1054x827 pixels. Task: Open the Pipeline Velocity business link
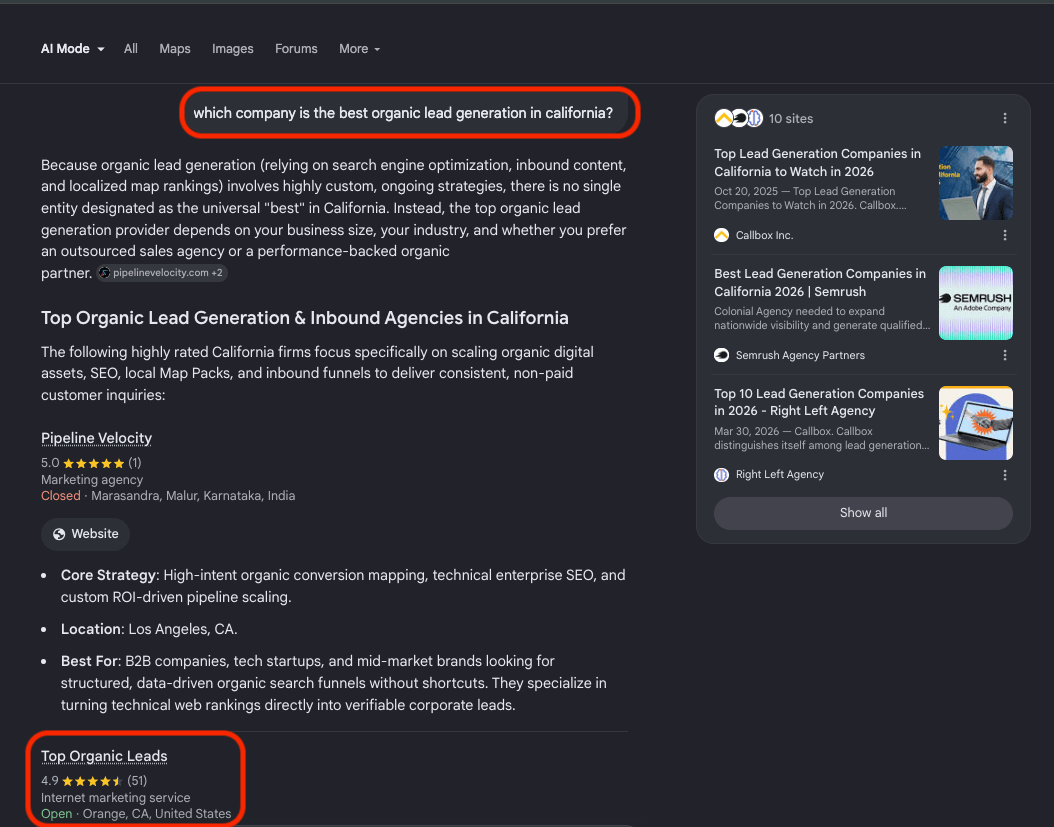pyautogui.click(x=96, y=438)
